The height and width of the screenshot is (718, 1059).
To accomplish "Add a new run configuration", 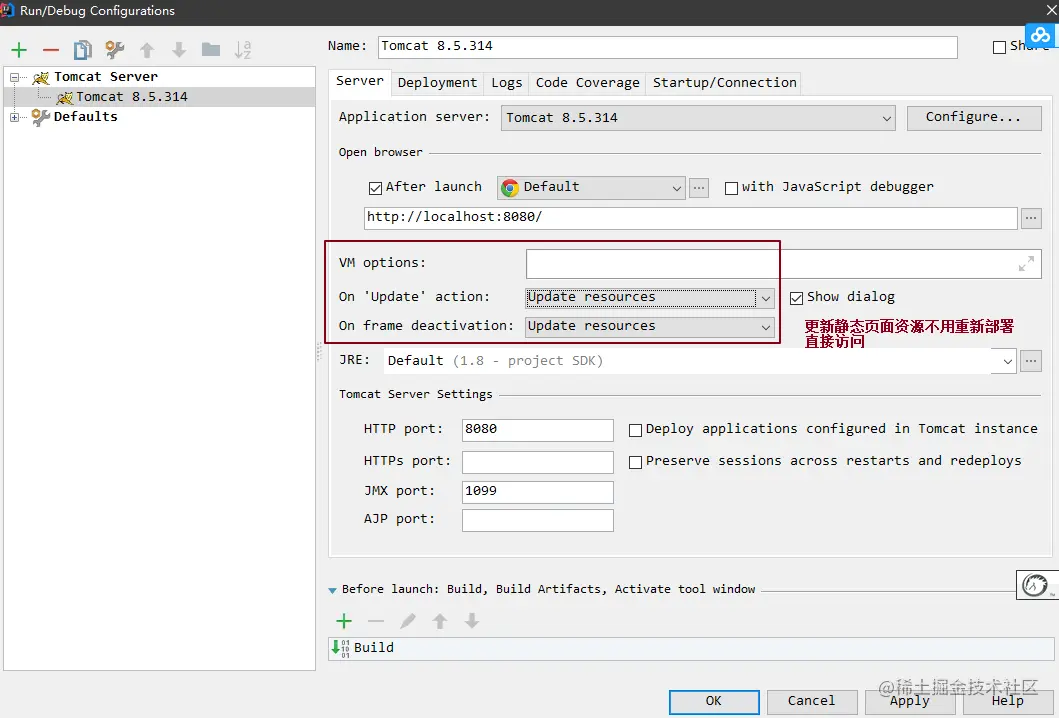I will 19,49.
